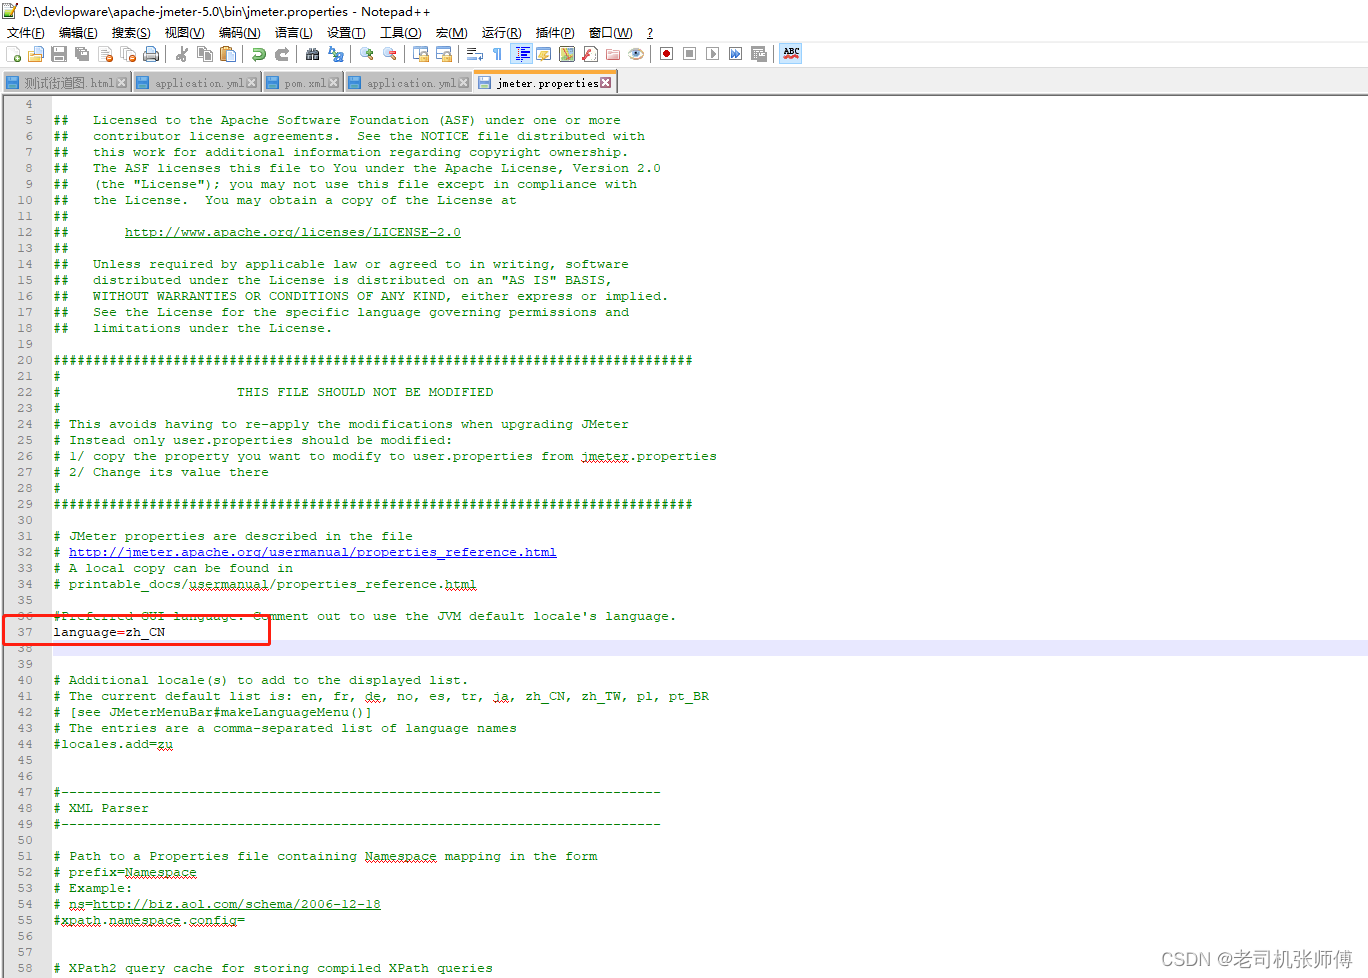
Task: Open the 文件(F) menu
Action: click(x=26, y=33)
